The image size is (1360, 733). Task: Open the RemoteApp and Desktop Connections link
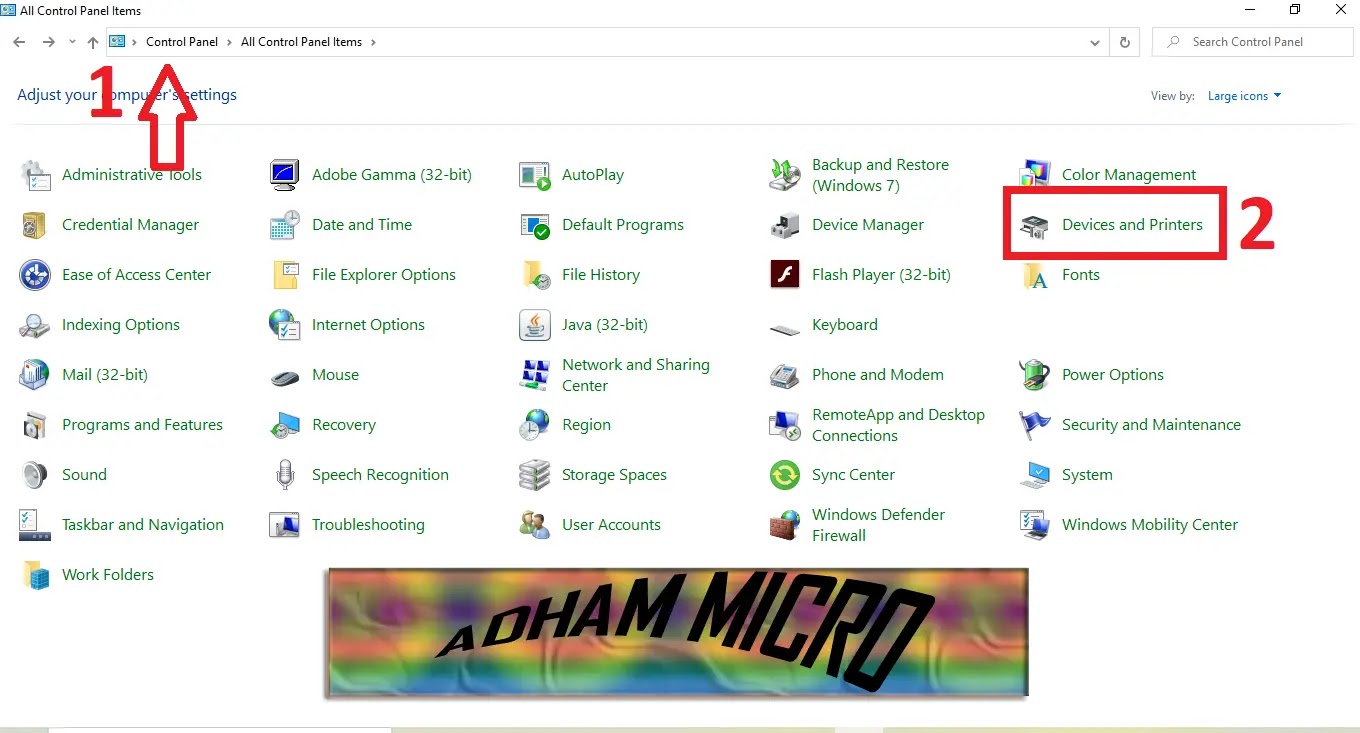pos(898,425)
